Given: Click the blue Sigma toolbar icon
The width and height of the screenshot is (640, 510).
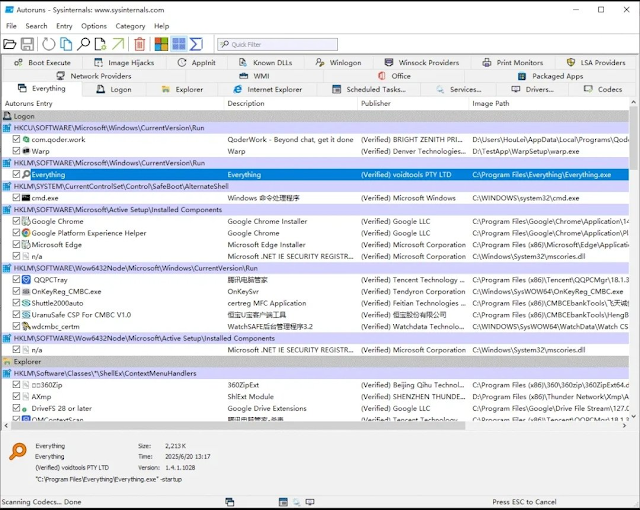Looking at the screenshot, I should (x=196, y=44).
